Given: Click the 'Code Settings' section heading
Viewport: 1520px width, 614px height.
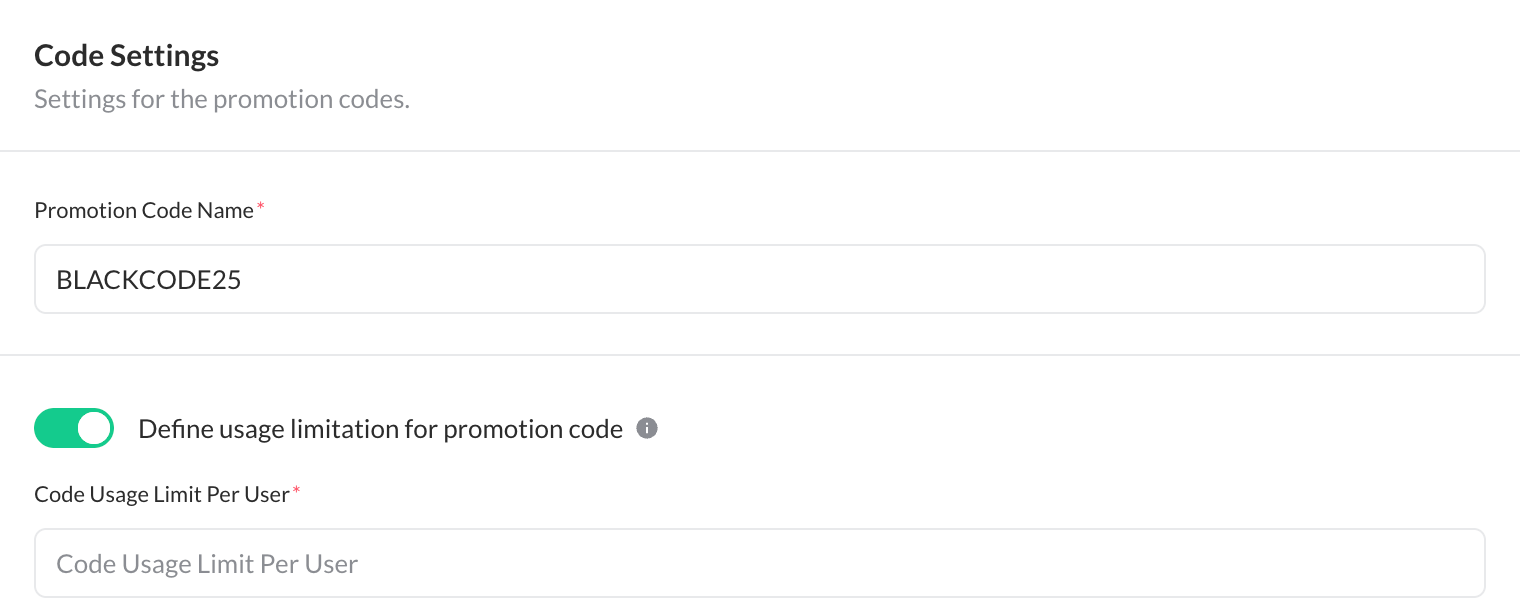Looking at the screenshot, I should [127, 56].
